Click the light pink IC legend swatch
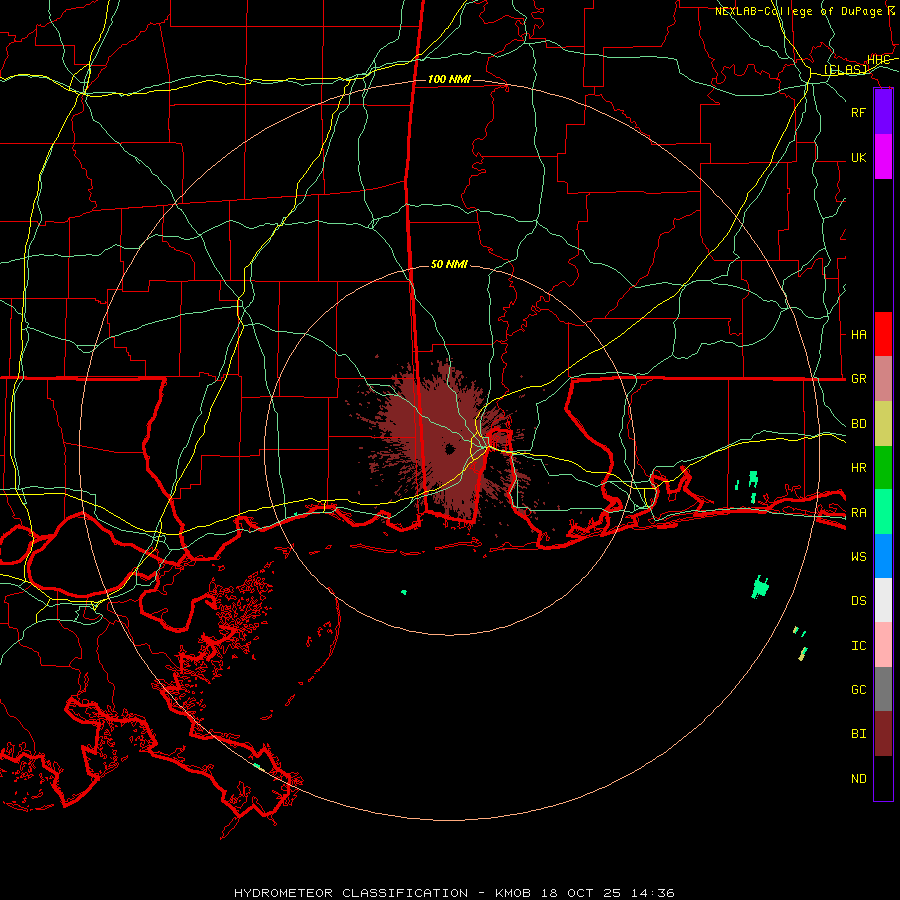The height and width of the screenshot is (900, 900). coord(883,645)
